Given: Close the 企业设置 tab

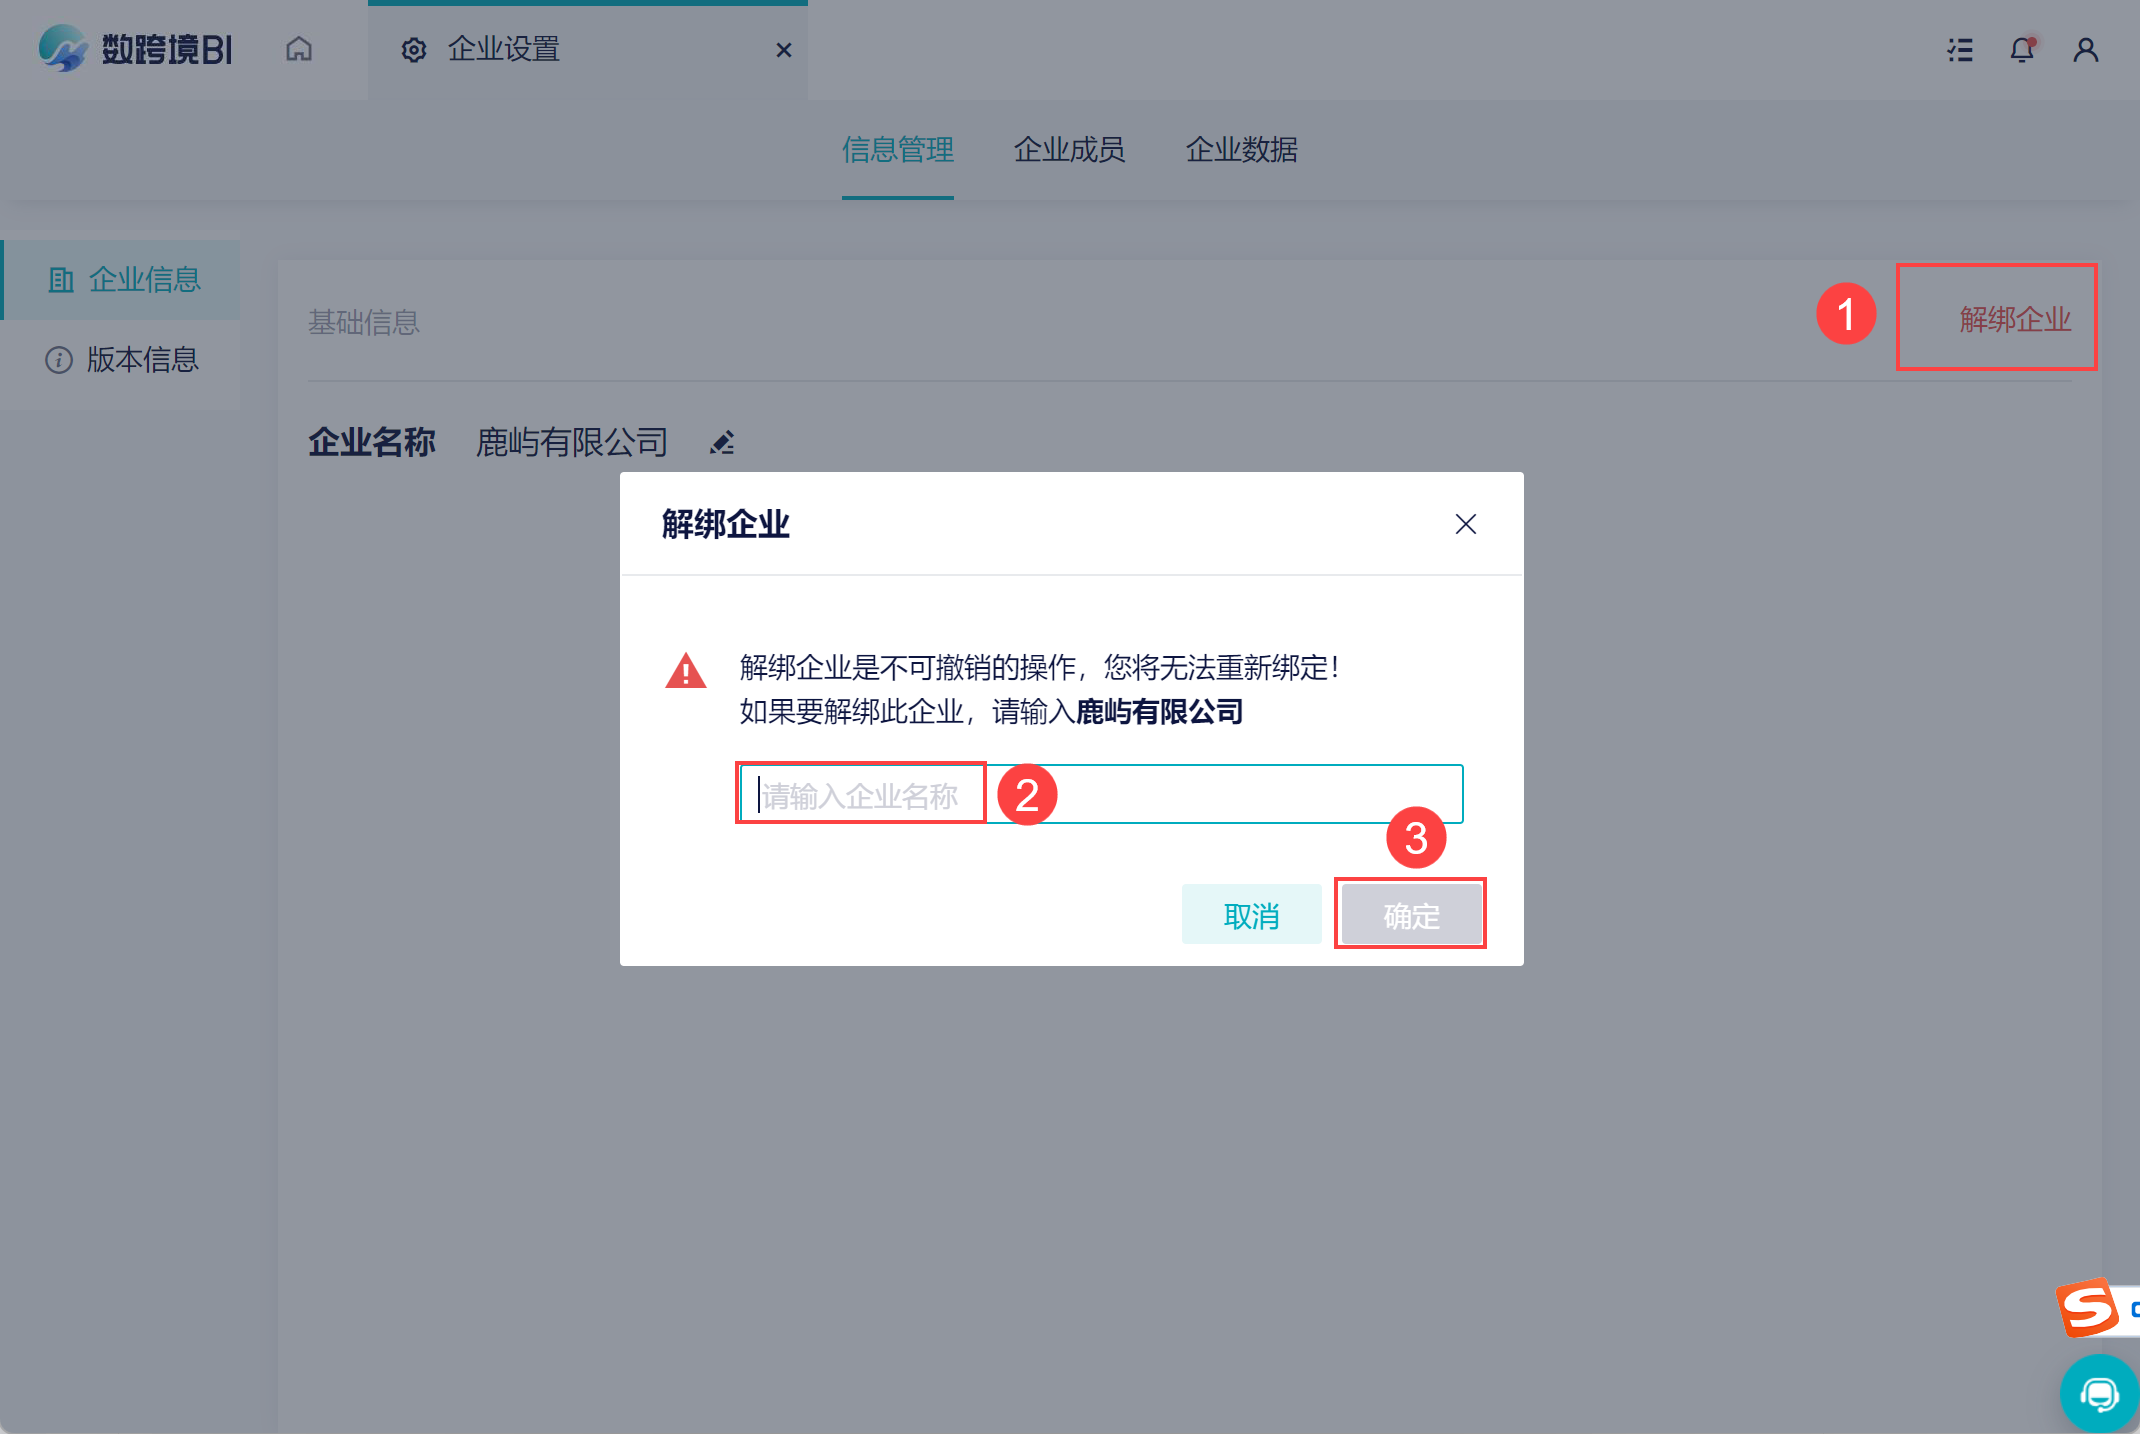Looking at the screenshot, I should (x=784, y=50).
